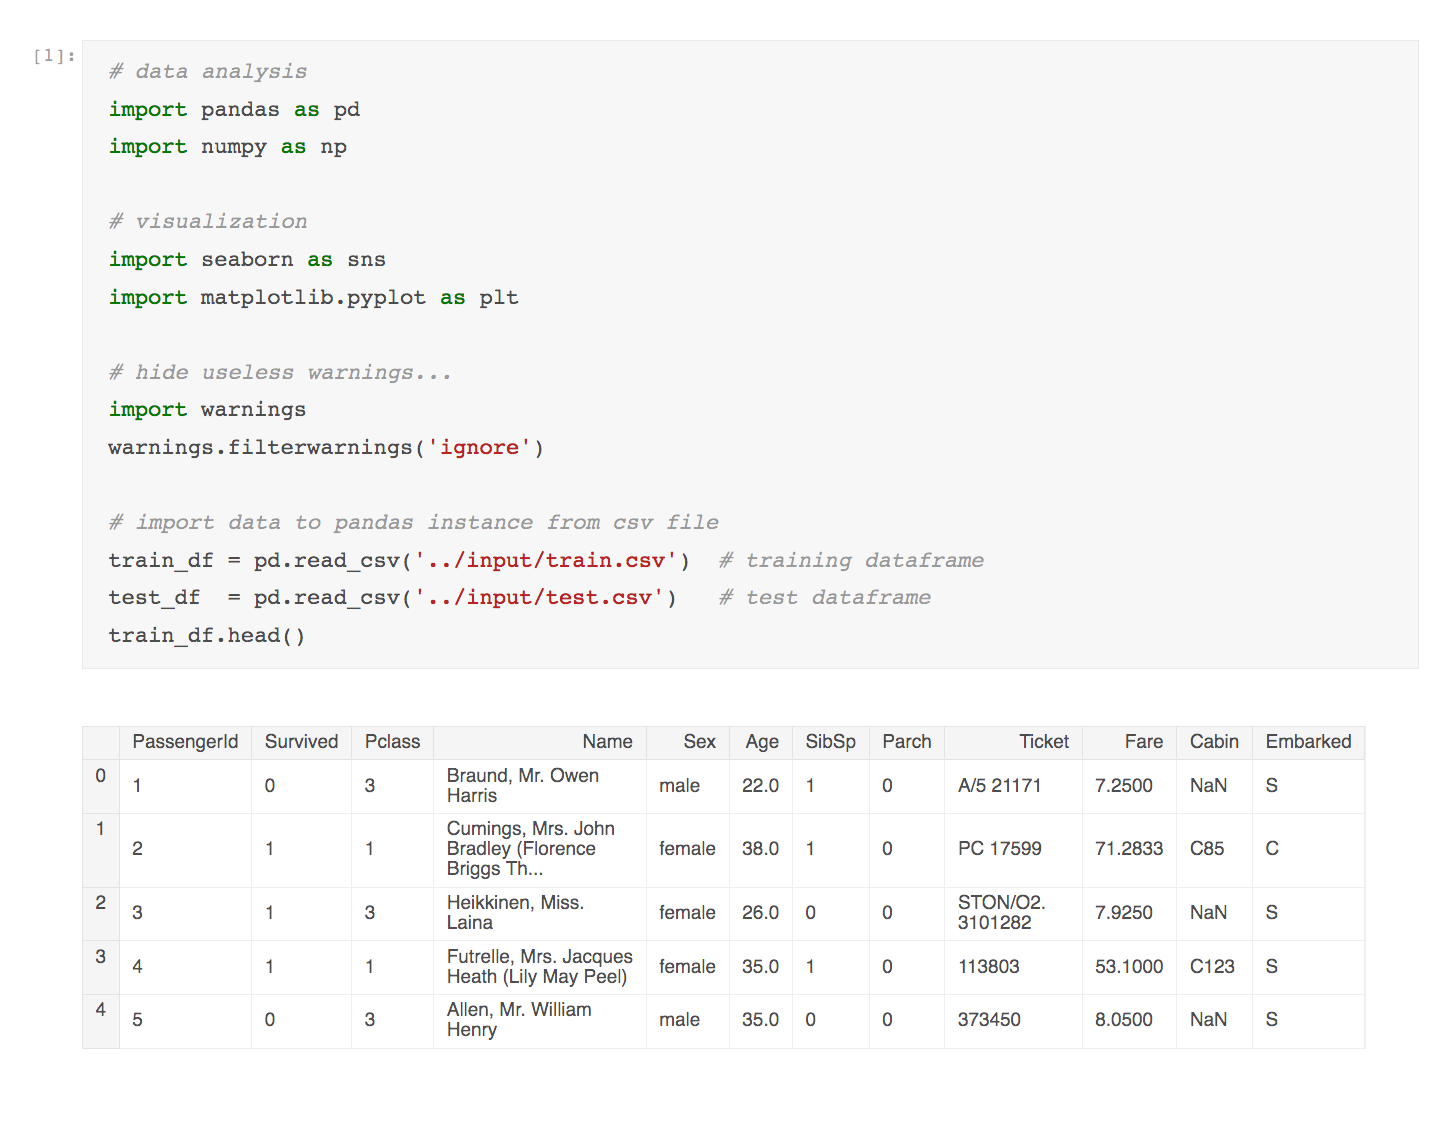Click the line 'train_df.head()'

[207, 636]
